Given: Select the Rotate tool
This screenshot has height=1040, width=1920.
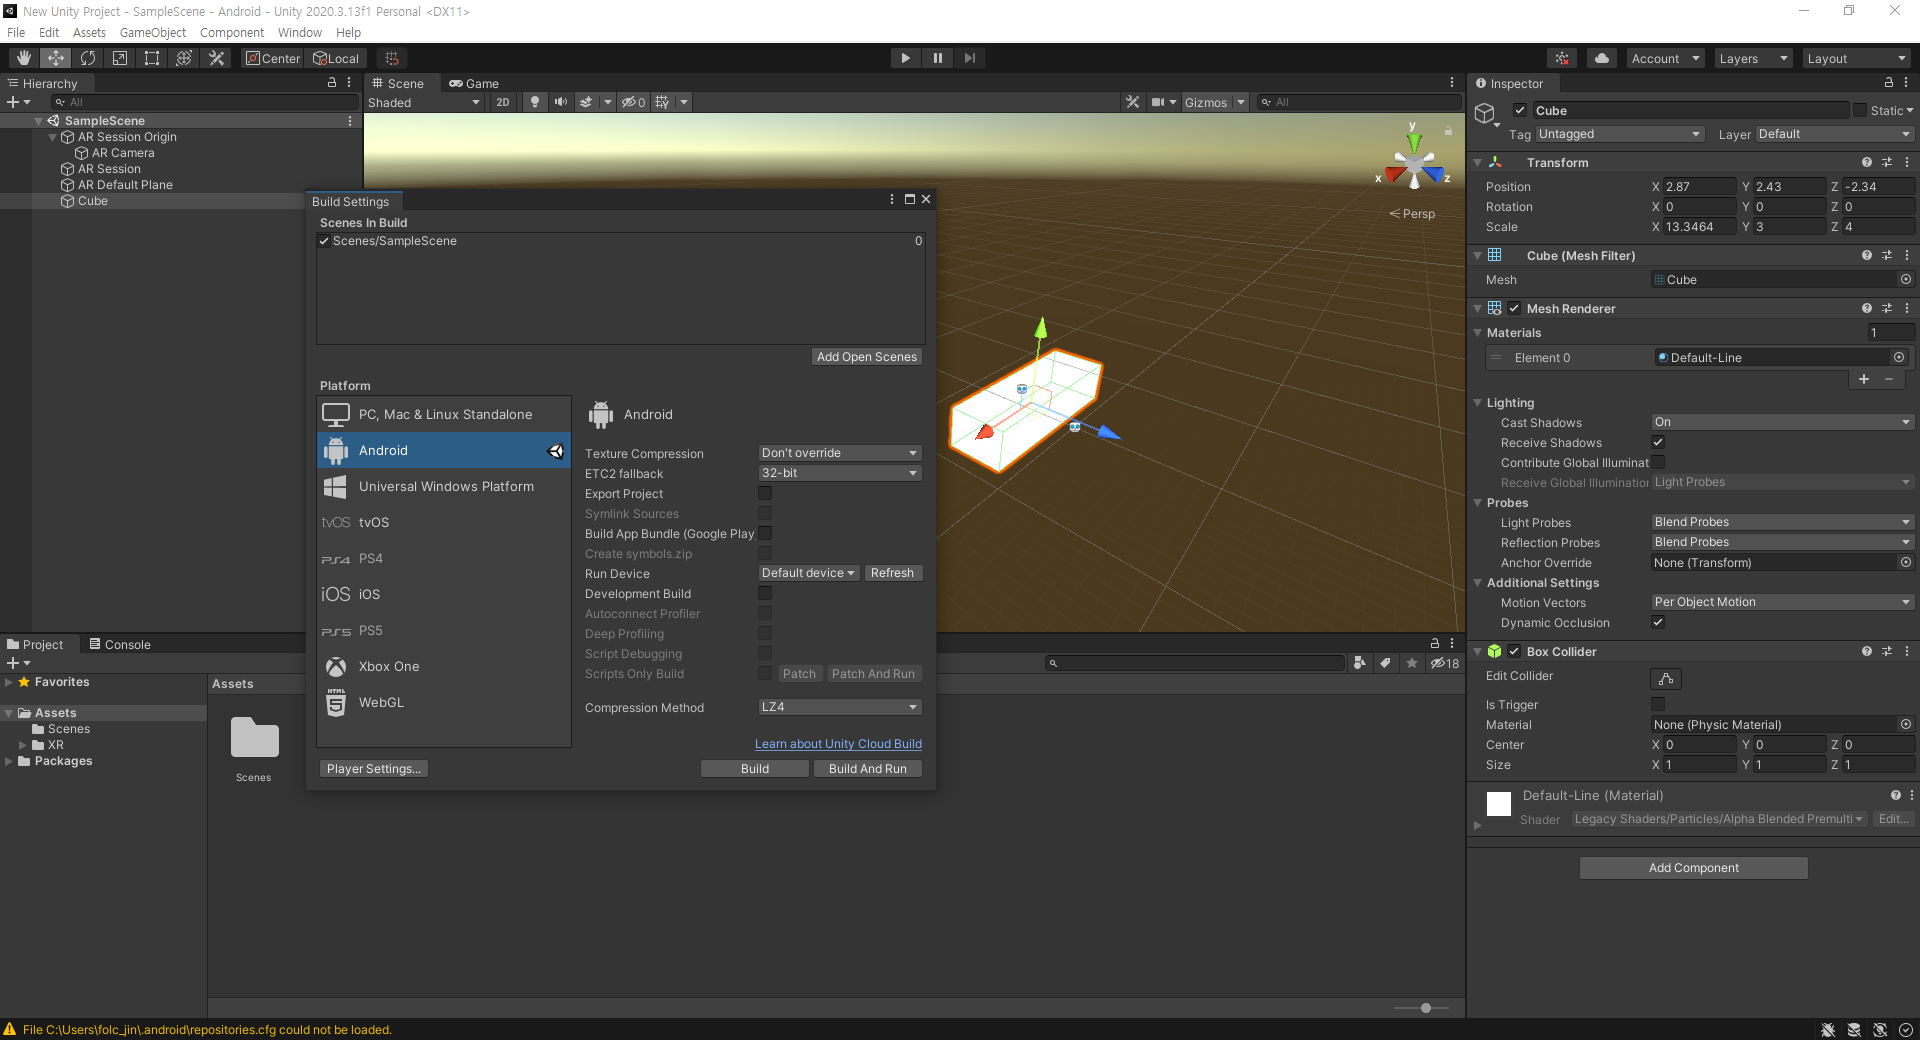Looking at the screenshot, I should 88,58.
